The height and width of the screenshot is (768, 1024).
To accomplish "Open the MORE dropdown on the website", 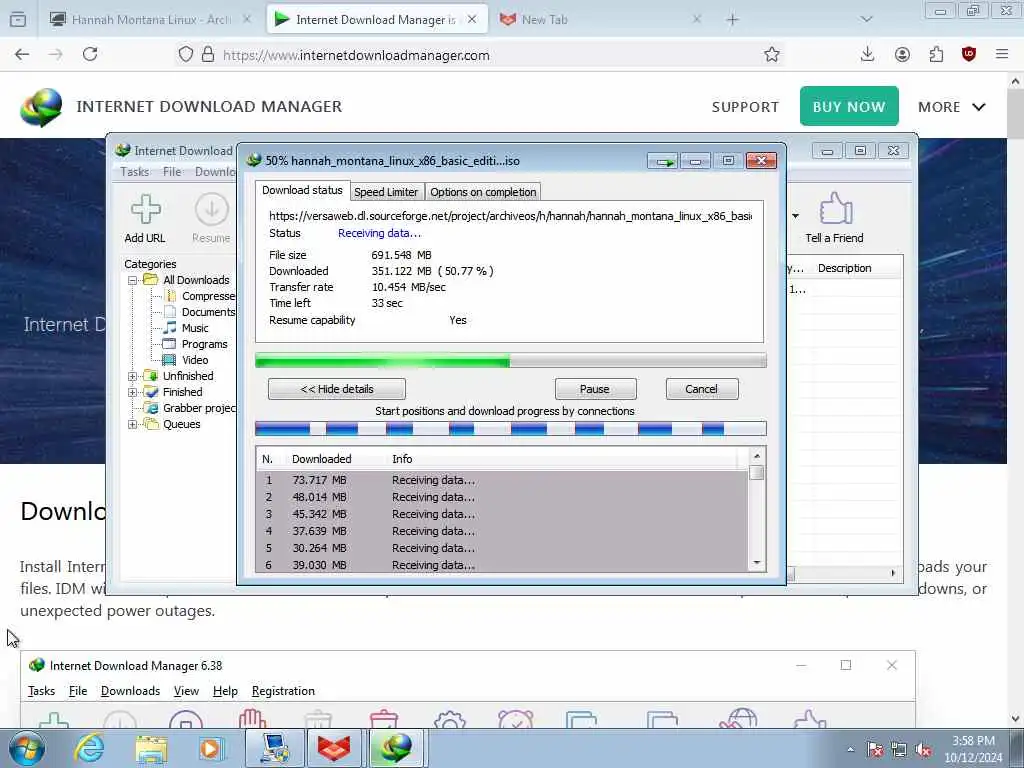I will [952, 107].
